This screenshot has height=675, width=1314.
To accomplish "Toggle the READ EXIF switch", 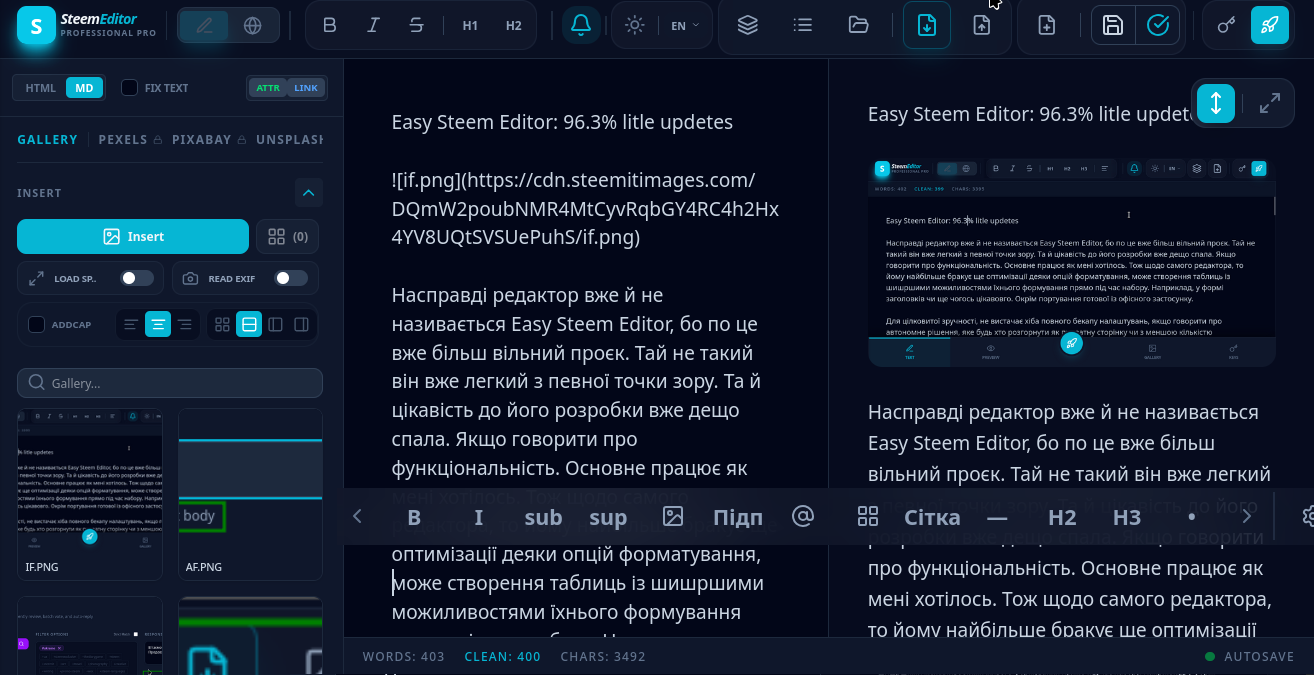I will tap(291, 278).
